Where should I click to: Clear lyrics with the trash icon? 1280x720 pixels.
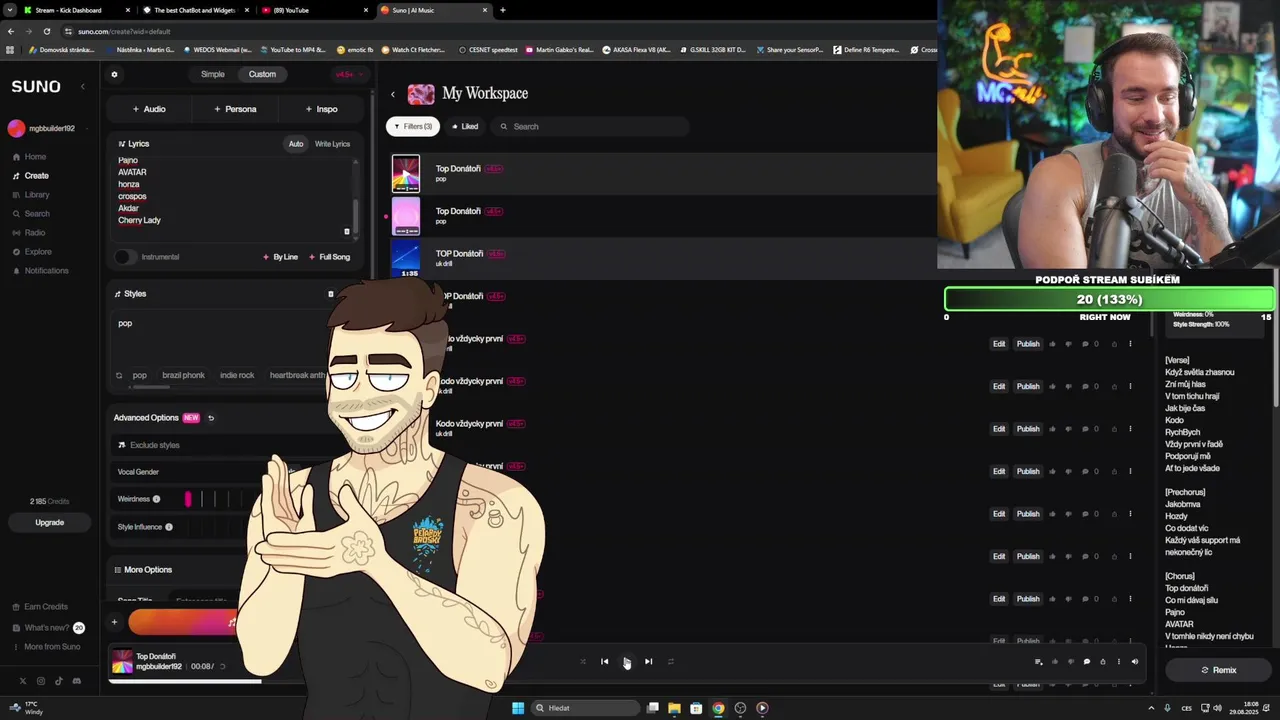(347, 231)
